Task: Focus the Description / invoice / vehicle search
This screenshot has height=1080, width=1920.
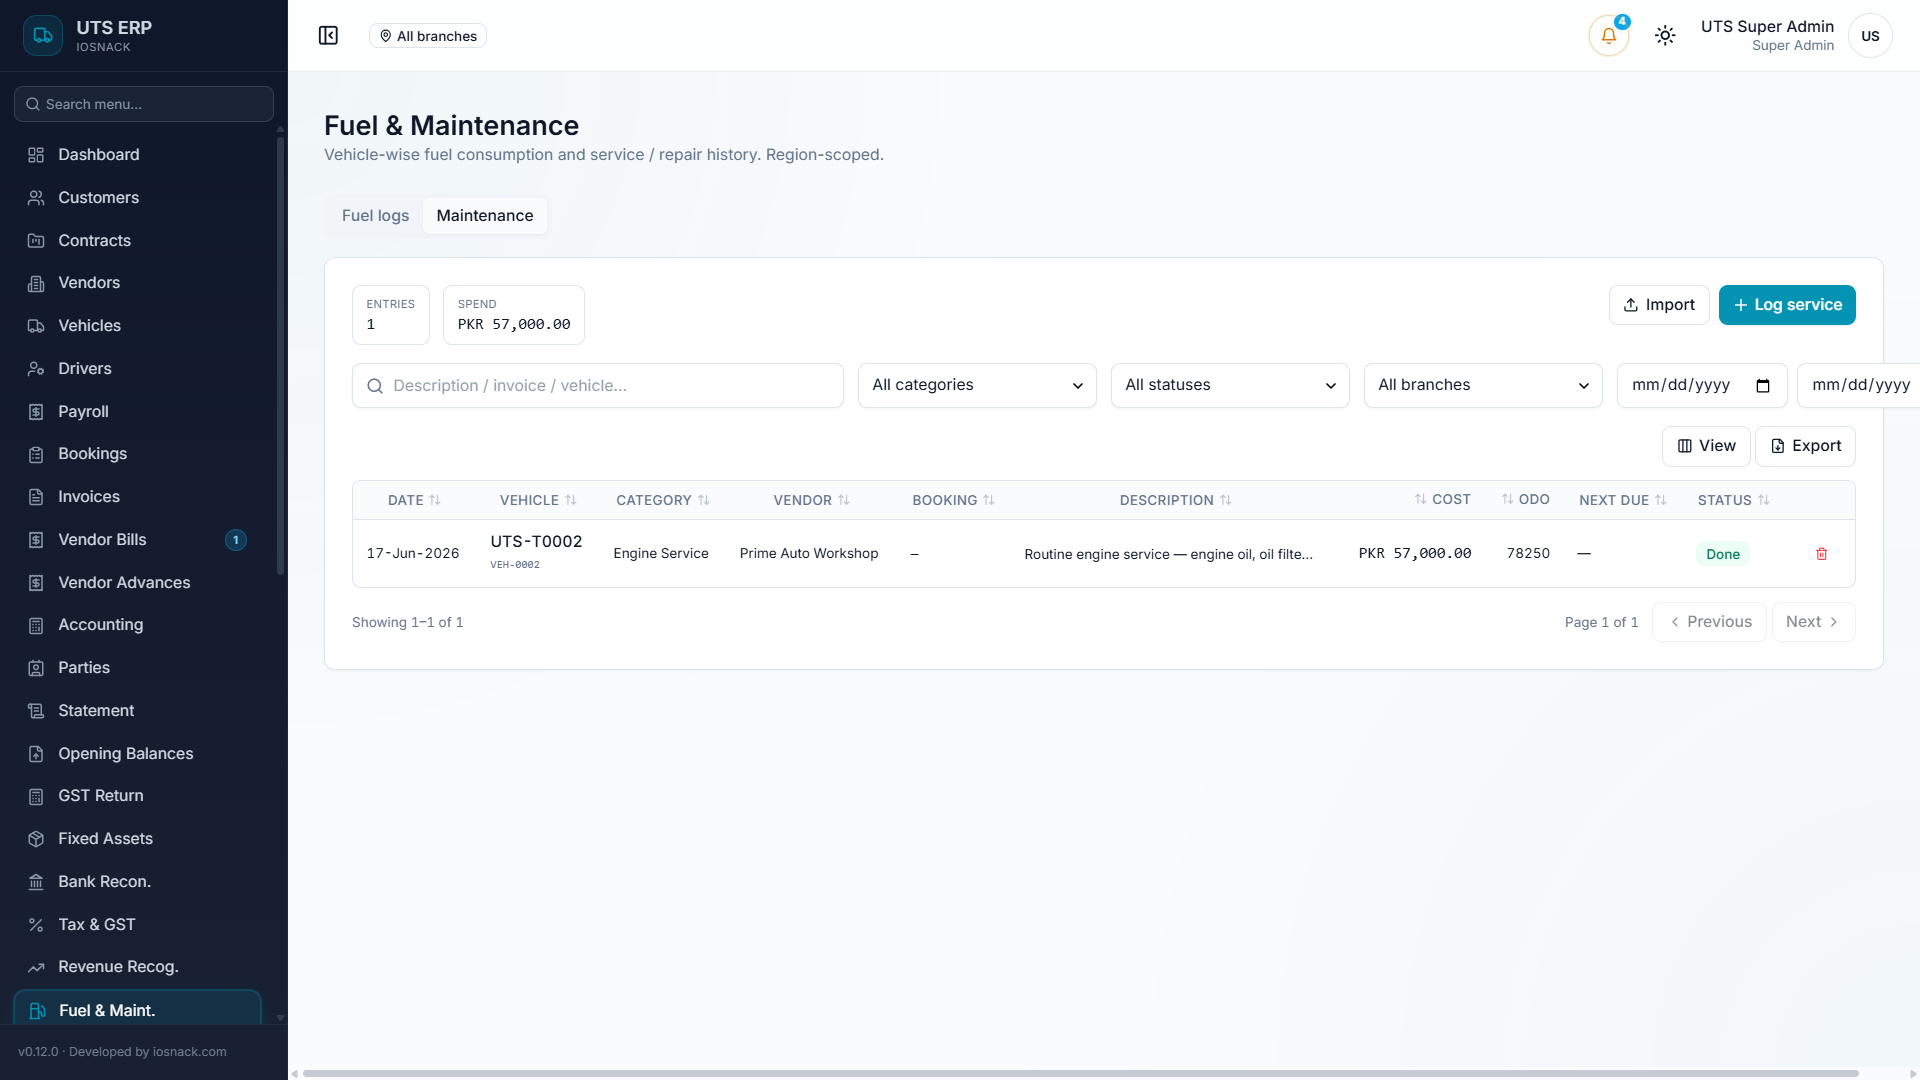Action: 598,386
